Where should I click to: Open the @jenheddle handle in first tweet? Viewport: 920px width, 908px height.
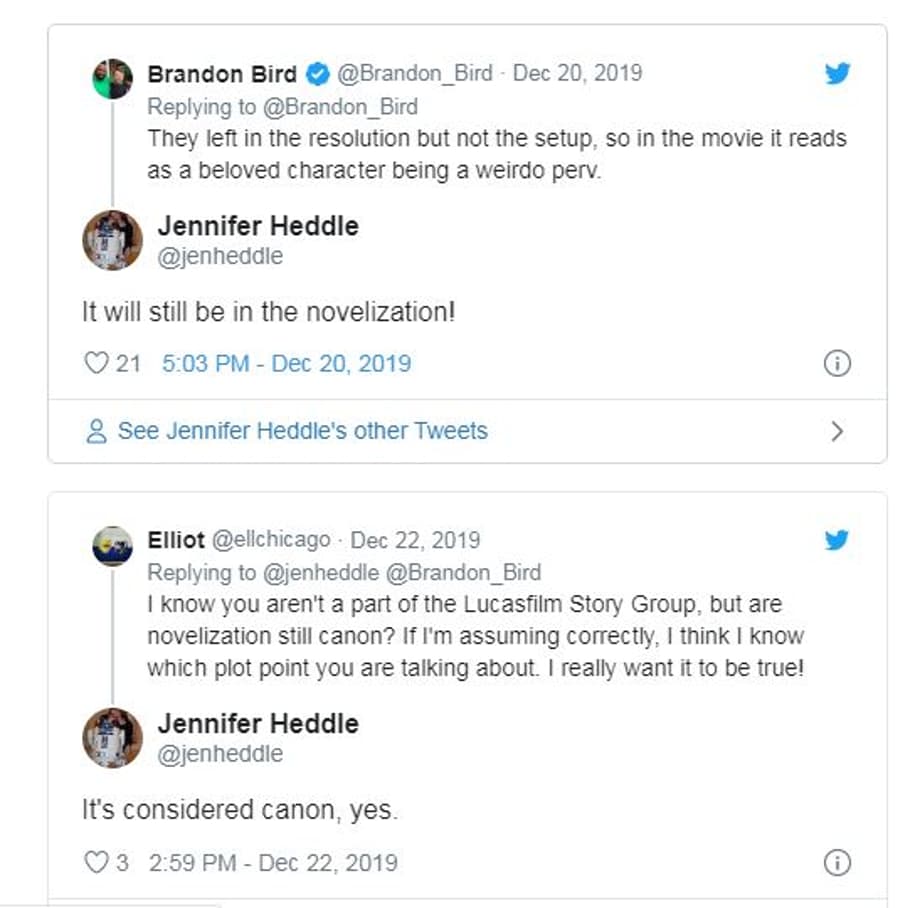tap(220, 256)
